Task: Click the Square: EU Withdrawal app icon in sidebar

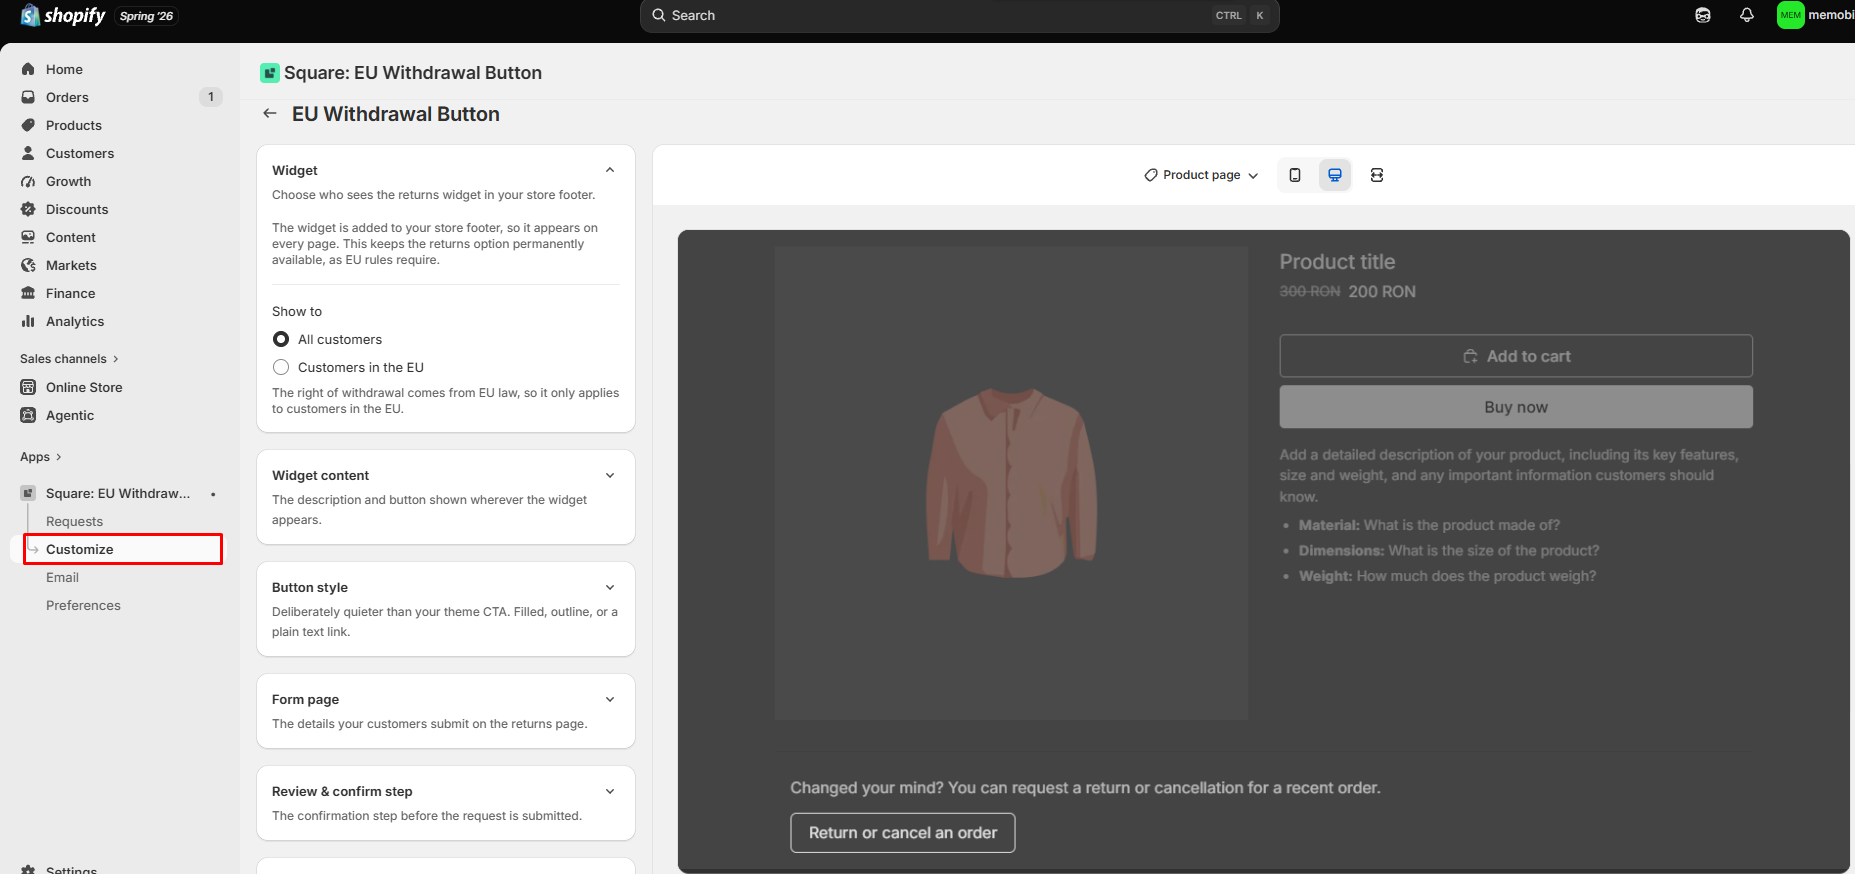Action: pyautogui.click(x=28, y=493)
